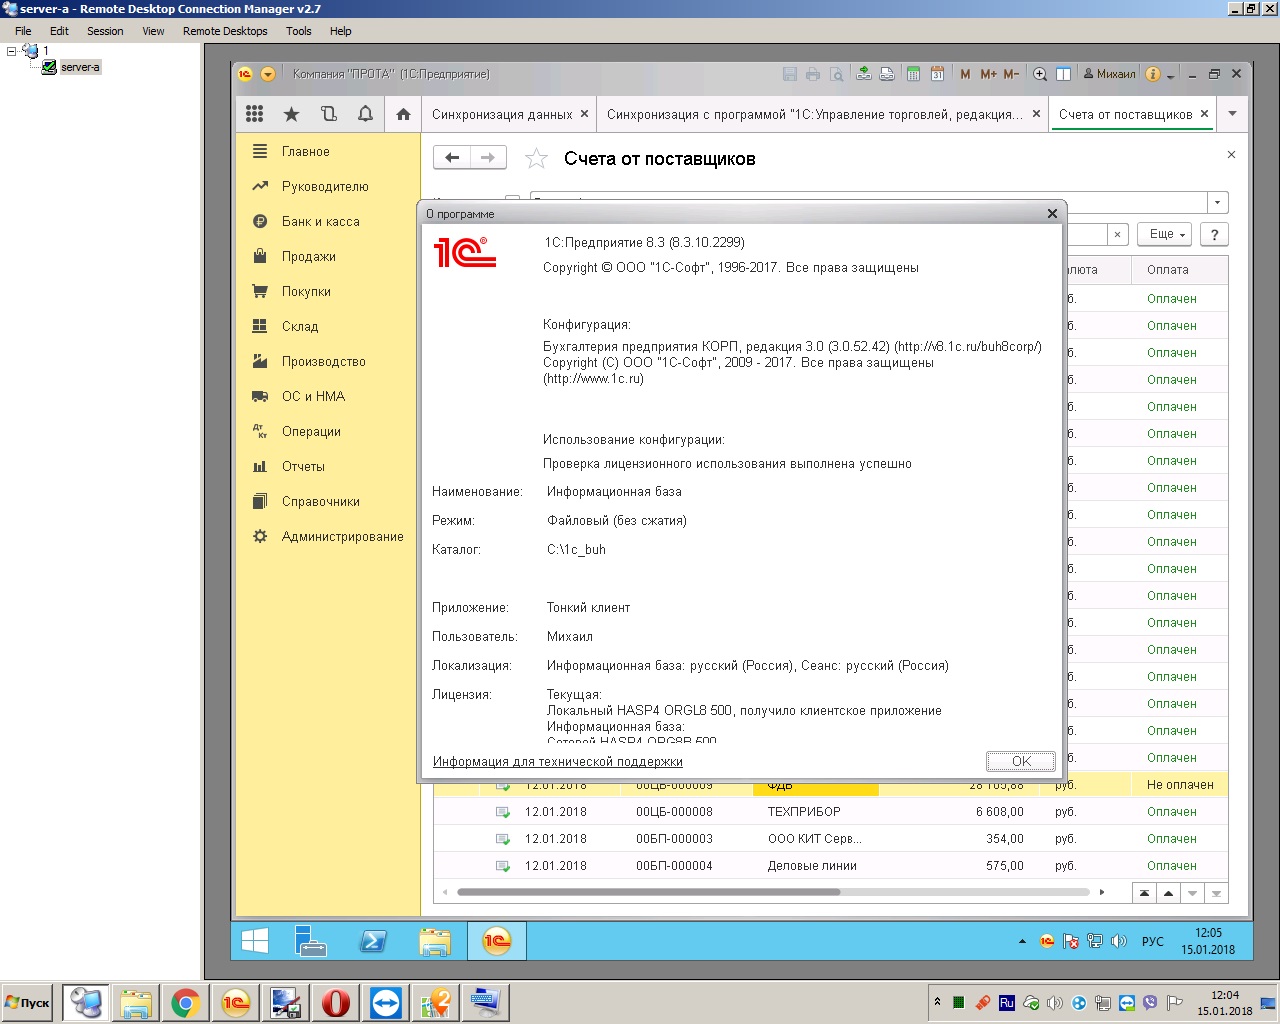Select server-a in the tree
The height and width of the screenshot is (1024, 1280).
tap(80, 67)
